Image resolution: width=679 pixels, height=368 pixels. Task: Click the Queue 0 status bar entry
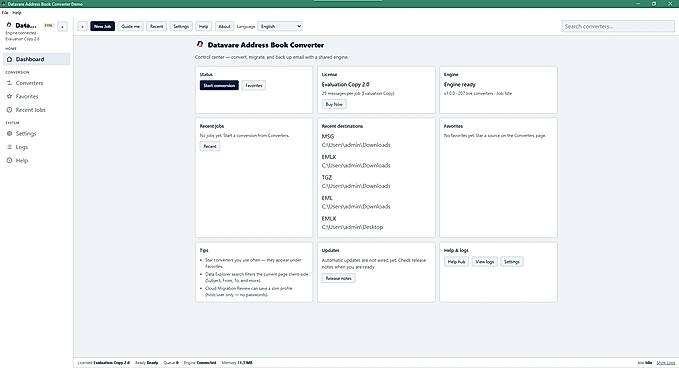171,363
